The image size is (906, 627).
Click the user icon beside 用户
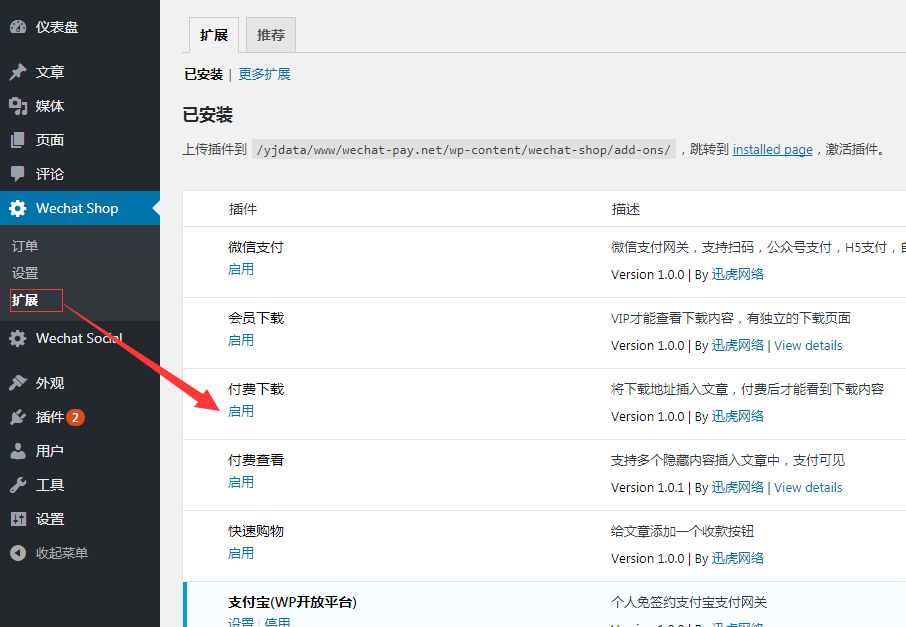pyautogui.click(x=18, y=451)
